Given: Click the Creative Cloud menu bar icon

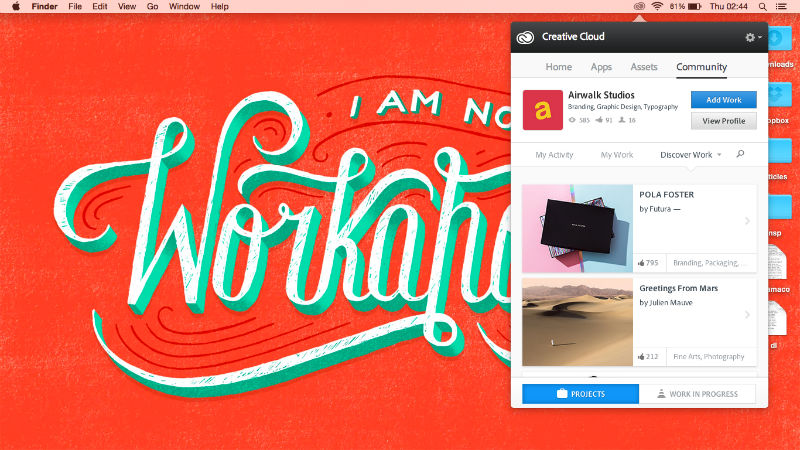Looking at the screenshot, I should [639, 7].
